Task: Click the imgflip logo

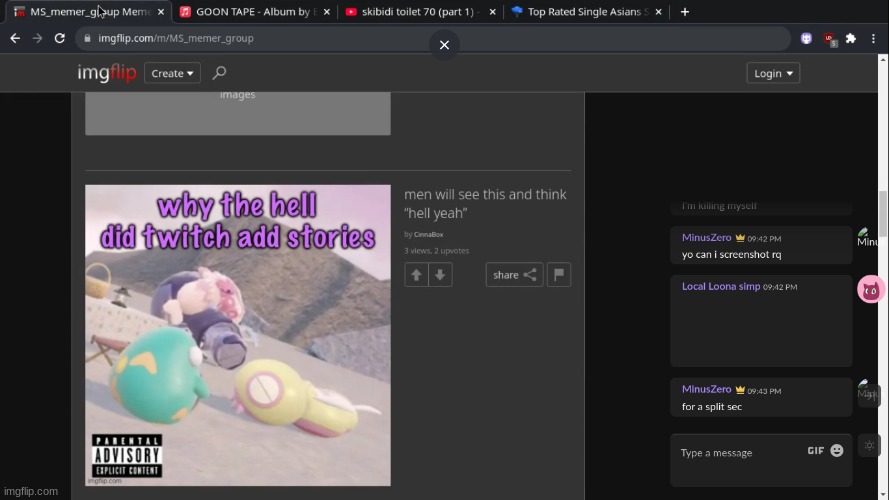Action: coord(107,73)
